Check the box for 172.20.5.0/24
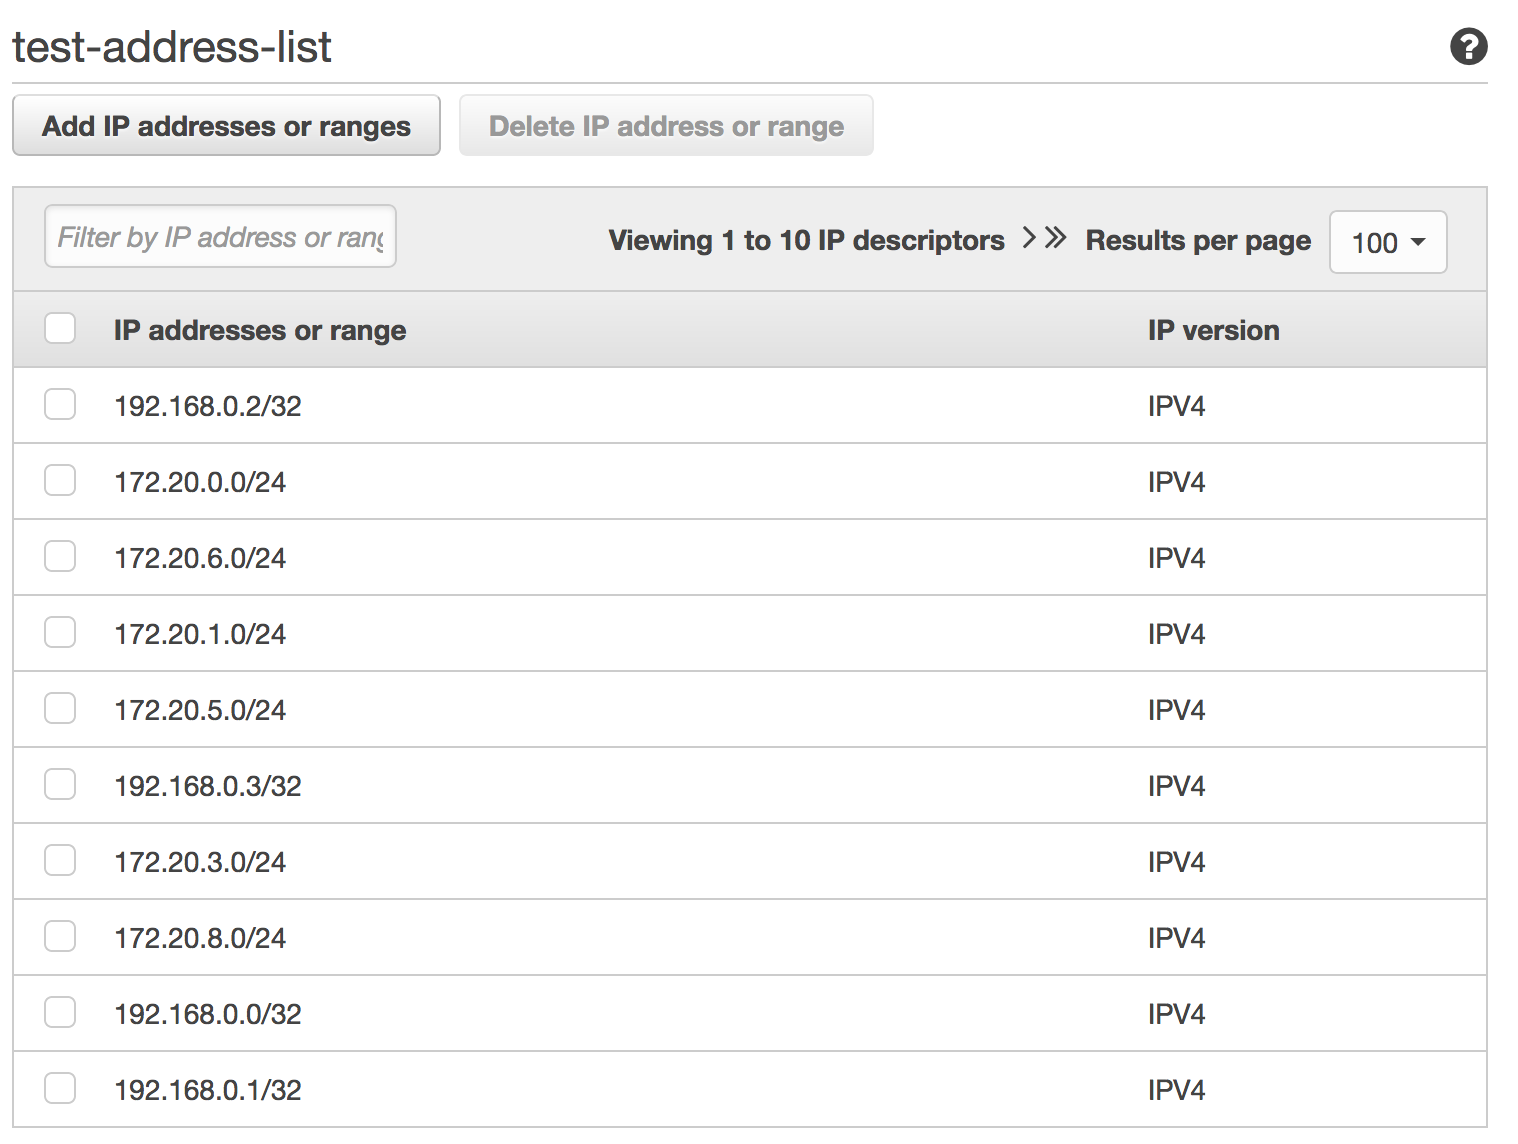 point(60,708)
